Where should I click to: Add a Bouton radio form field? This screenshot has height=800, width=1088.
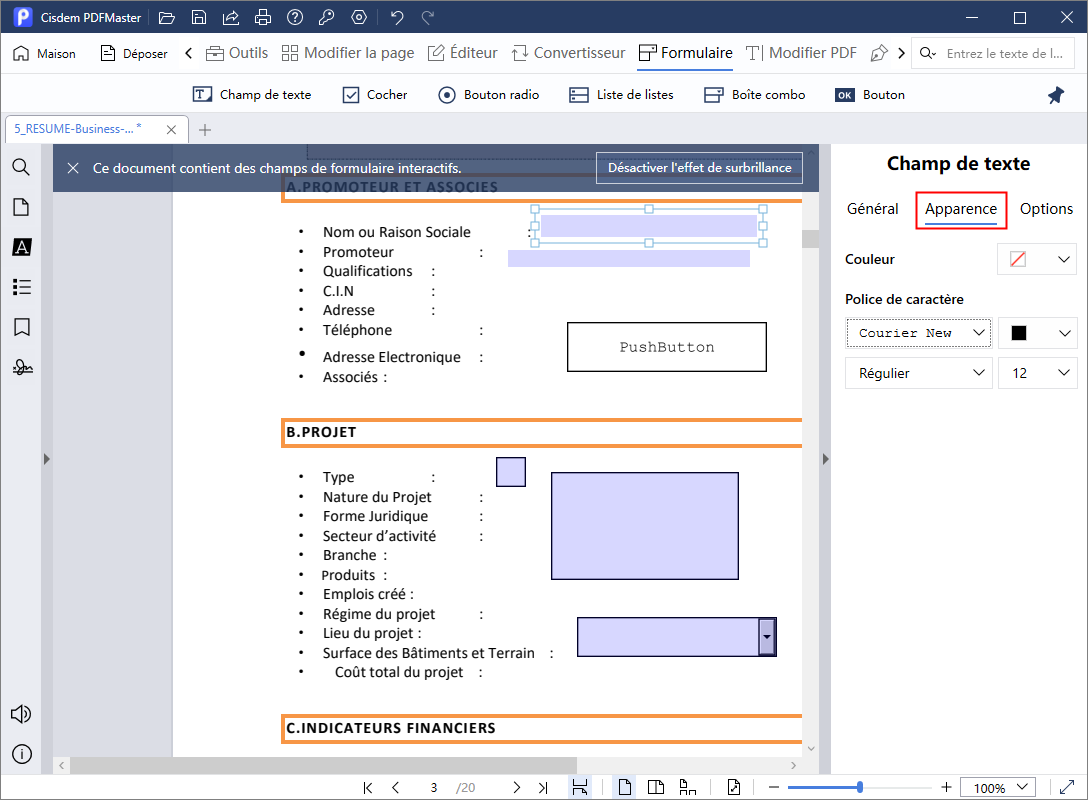(488, 95)
